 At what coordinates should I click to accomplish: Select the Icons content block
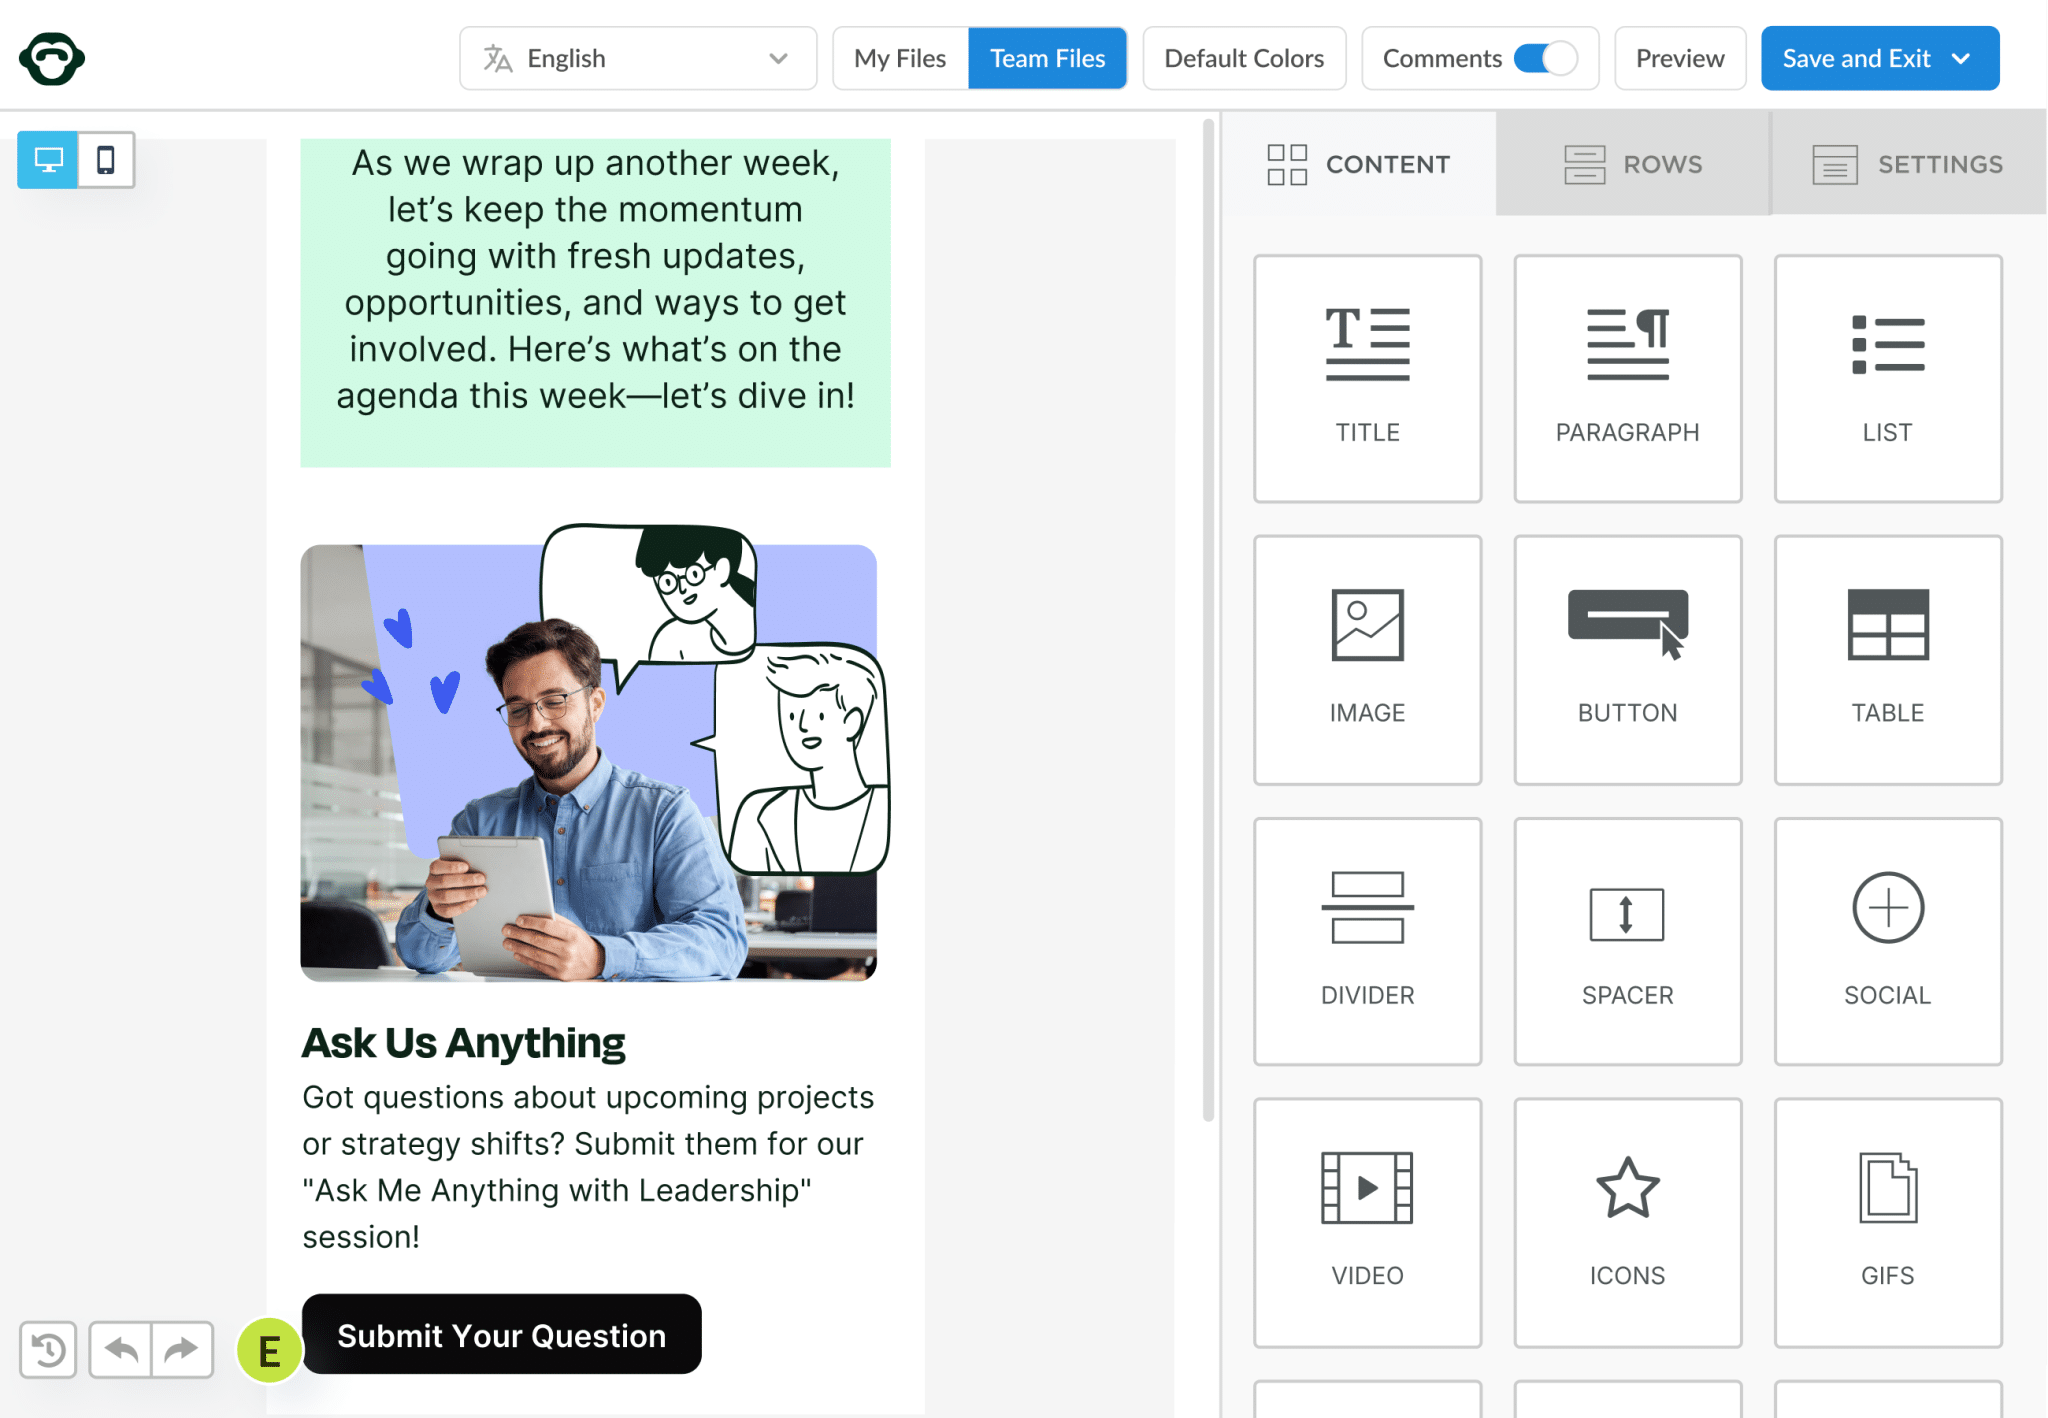tap(1627, 1222)
